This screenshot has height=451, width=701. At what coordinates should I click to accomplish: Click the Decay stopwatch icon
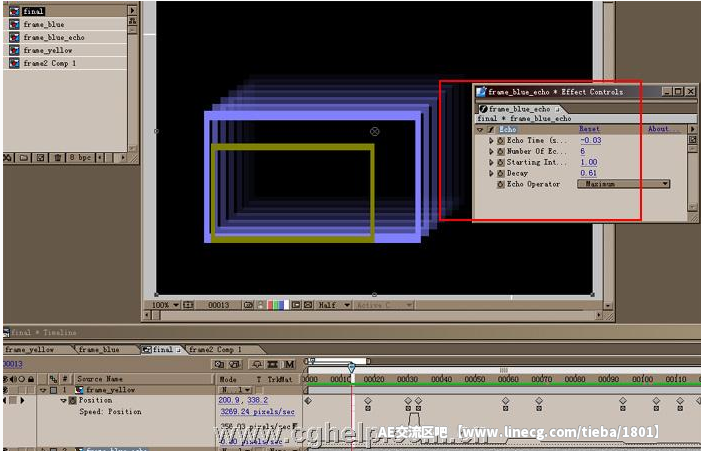click(x=501, y=173)
